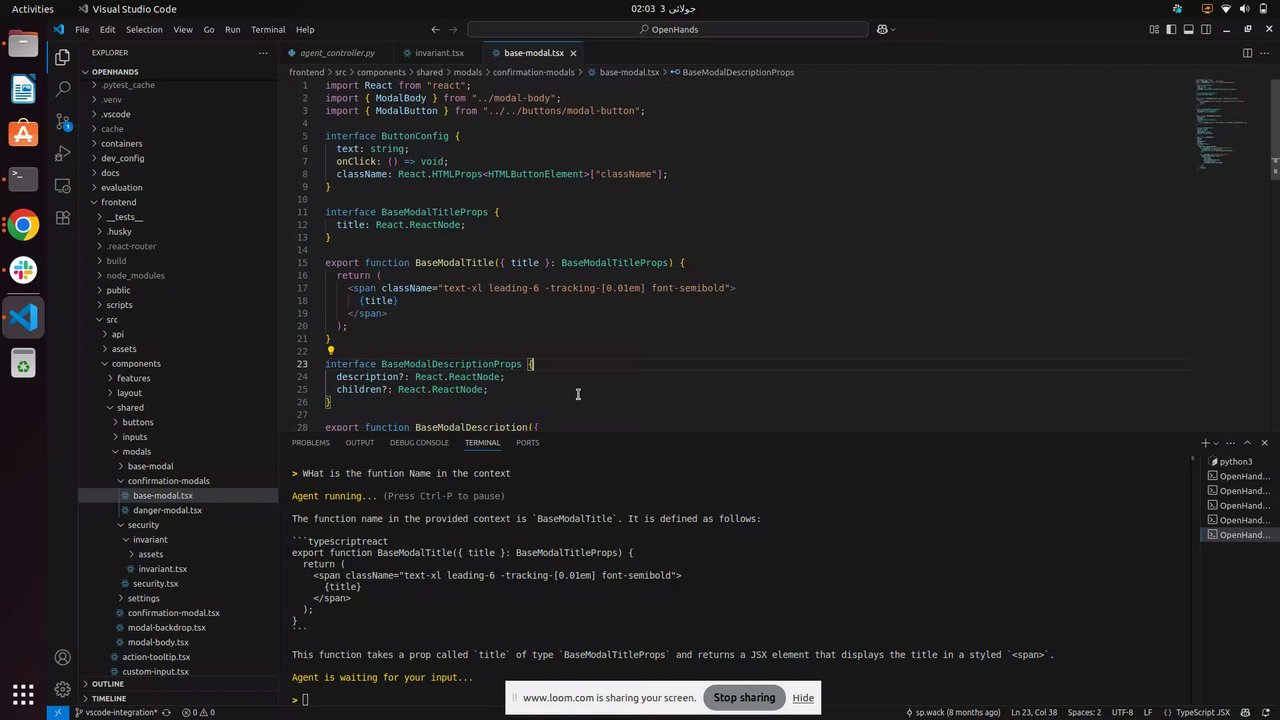The image size is (1280, 720).
Task: Click the lightbulb code action icon
Action: coord(331,351)
